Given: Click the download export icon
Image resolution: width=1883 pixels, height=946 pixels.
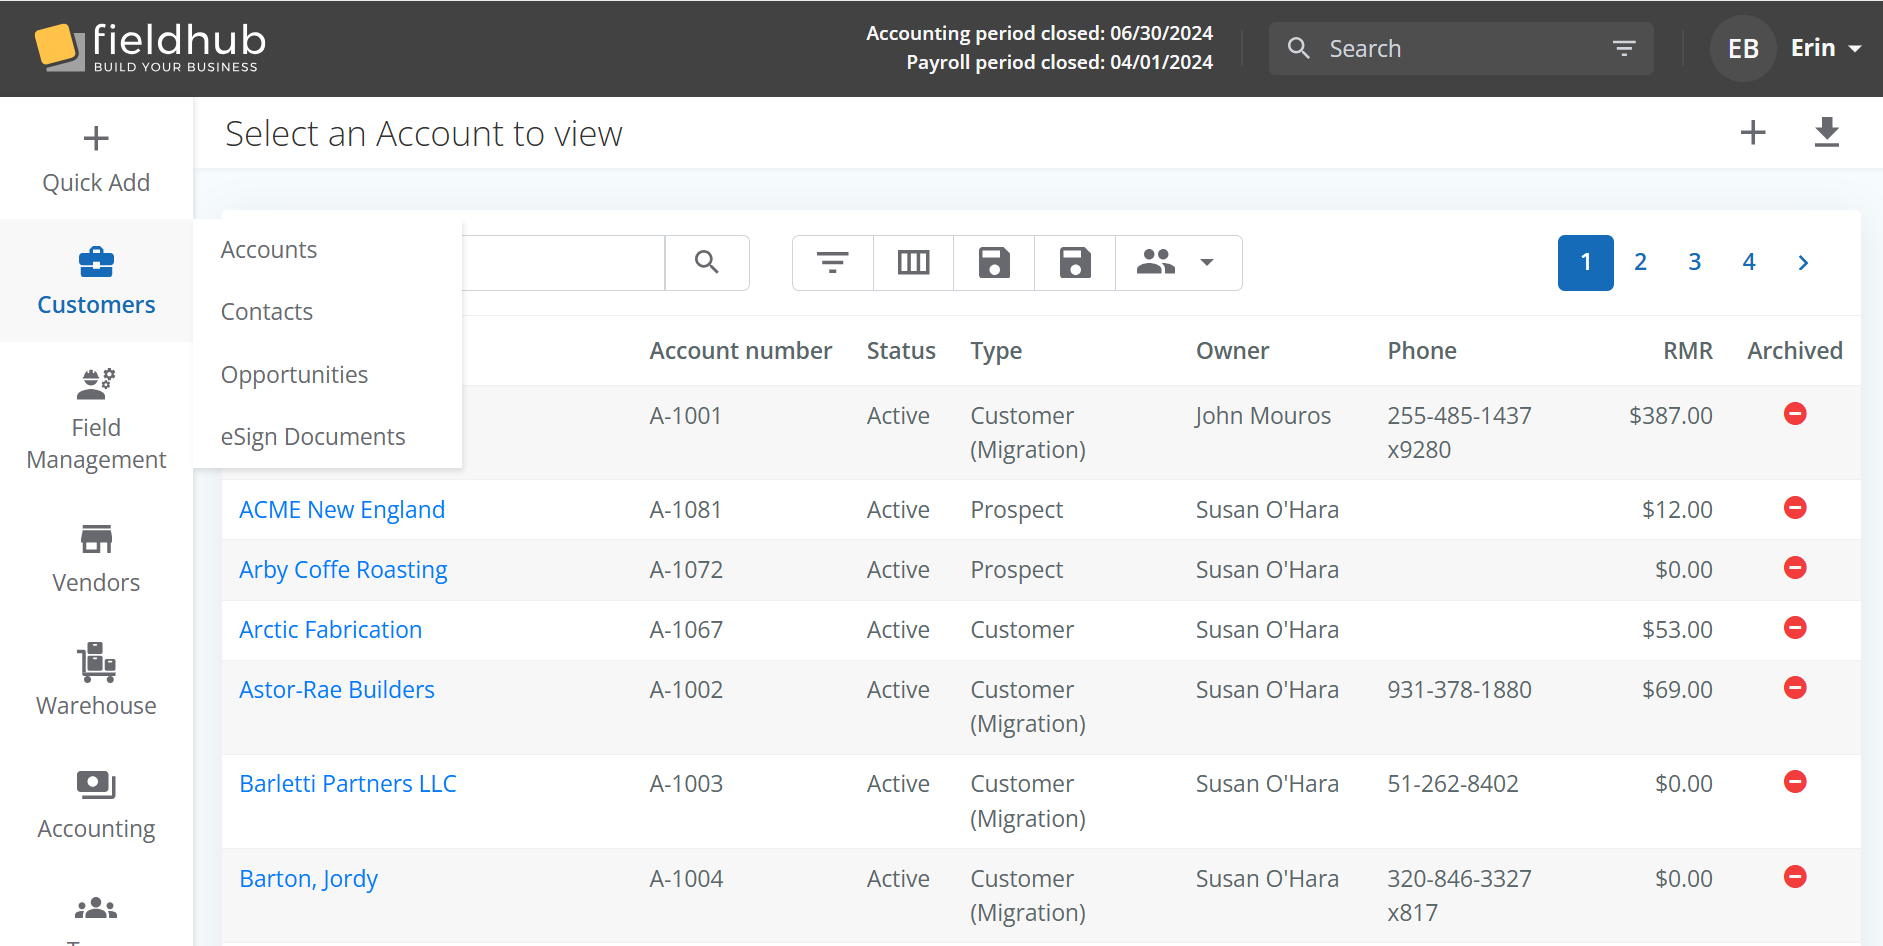Looking at the screenshot, I should 1826,132.
